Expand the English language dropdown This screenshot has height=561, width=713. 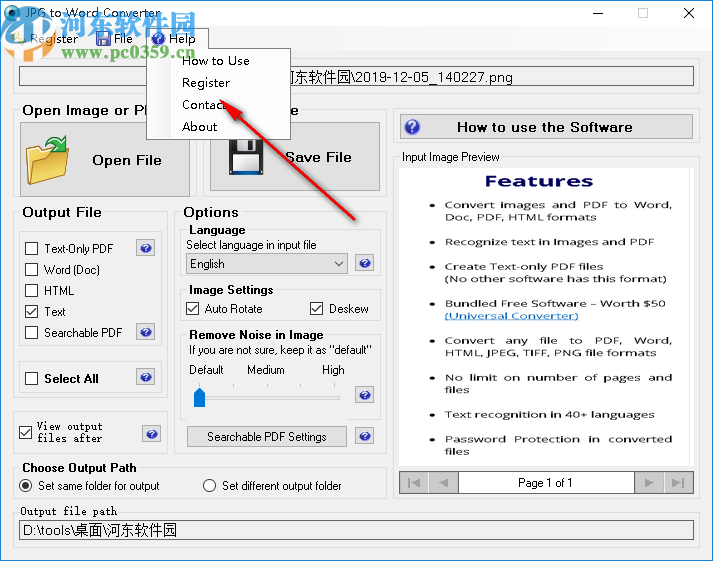click(266, 264)
